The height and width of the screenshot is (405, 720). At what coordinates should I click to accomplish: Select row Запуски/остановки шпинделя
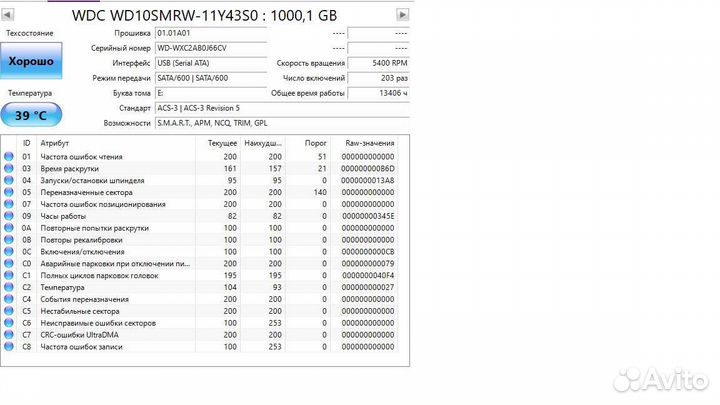(200, 180)
